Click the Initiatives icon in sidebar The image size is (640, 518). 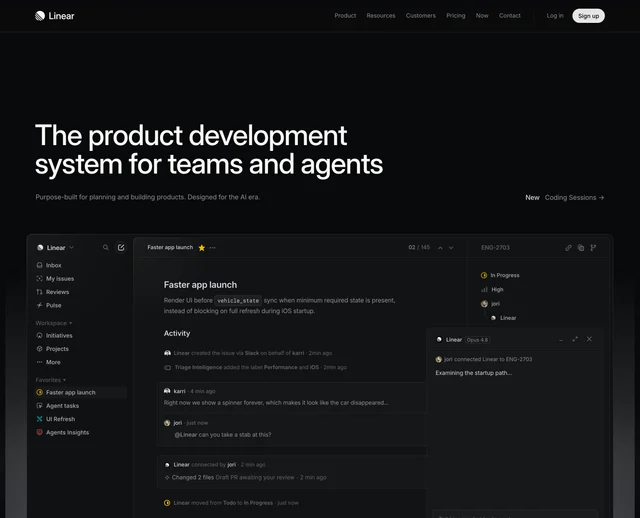(40, 336)
